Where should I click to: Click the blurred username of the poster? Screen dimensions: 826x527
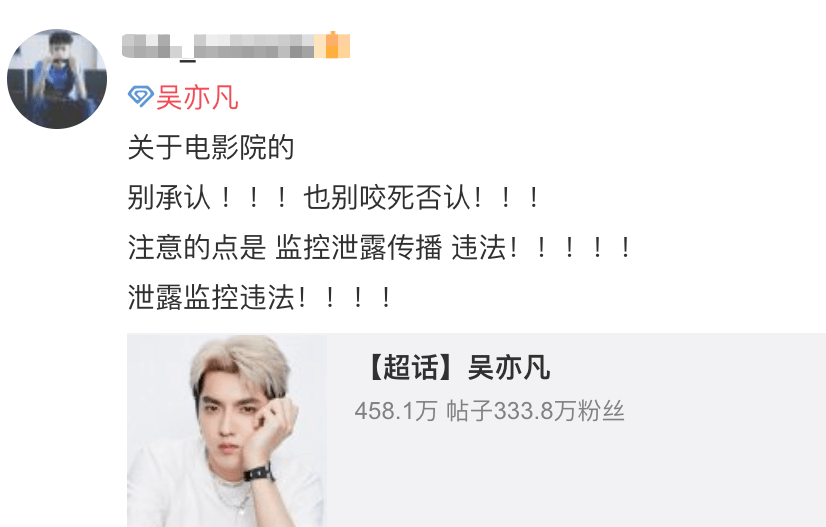218,46
